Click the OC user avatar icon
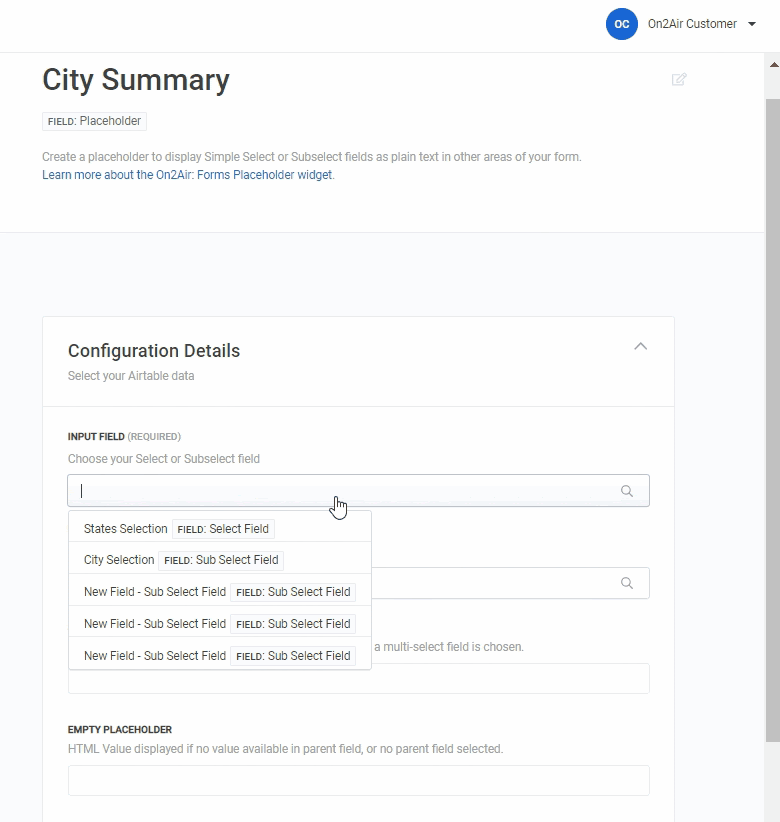Viewport: 780px width, 822px height. pyautogui.click(x=621, y=24)
